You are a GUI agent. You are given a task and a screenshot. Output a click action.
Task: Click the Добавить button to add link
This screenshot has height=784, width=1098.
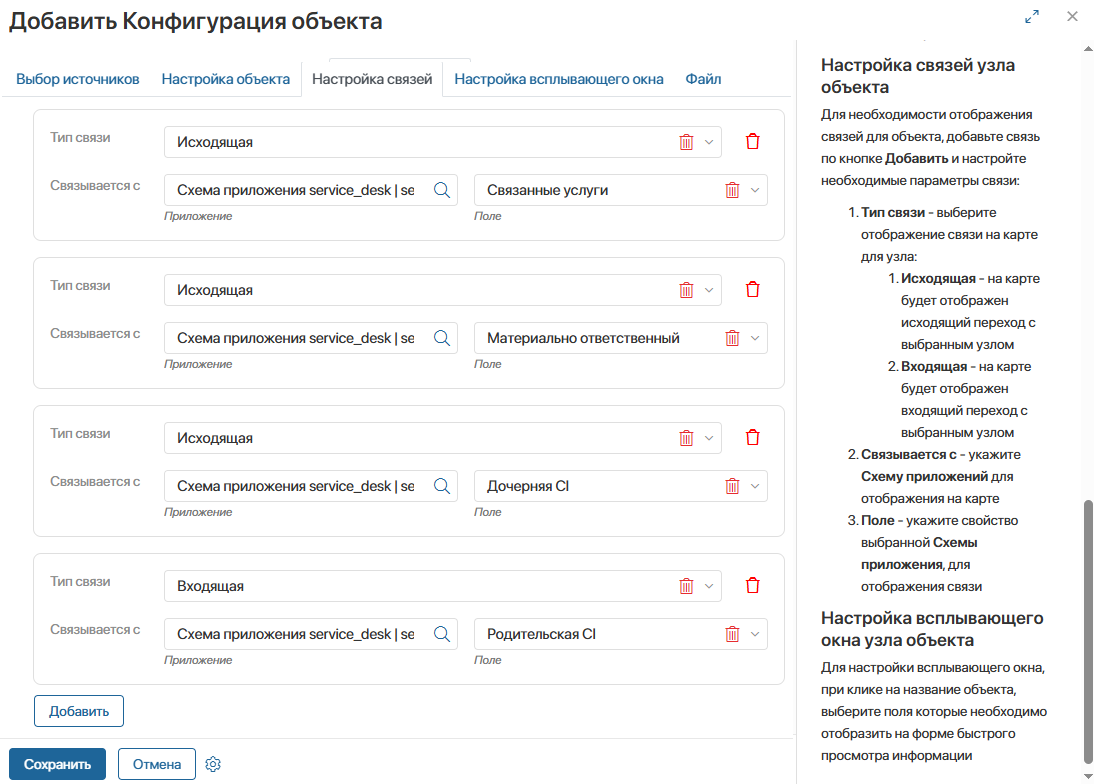tap(79, 711)
